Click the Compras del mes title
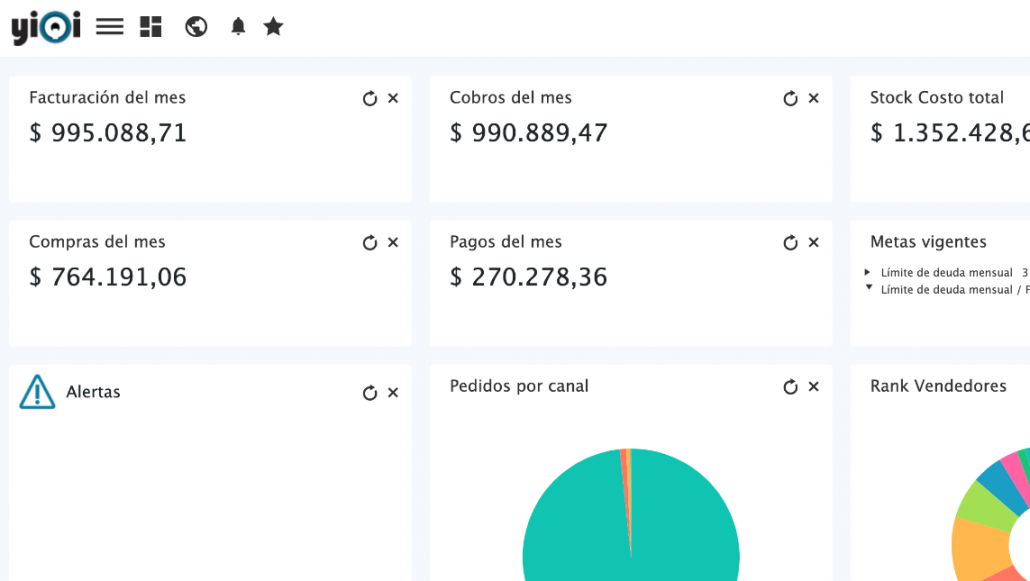This screenshot has height=581, width=1030. click(x=97, y=242)
